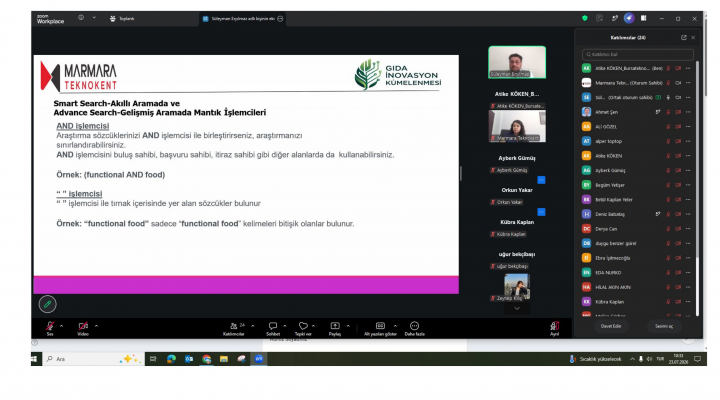720x400 pixels.
Task: Show more video tiles with down chevron
Action: [x=517, y=309]
